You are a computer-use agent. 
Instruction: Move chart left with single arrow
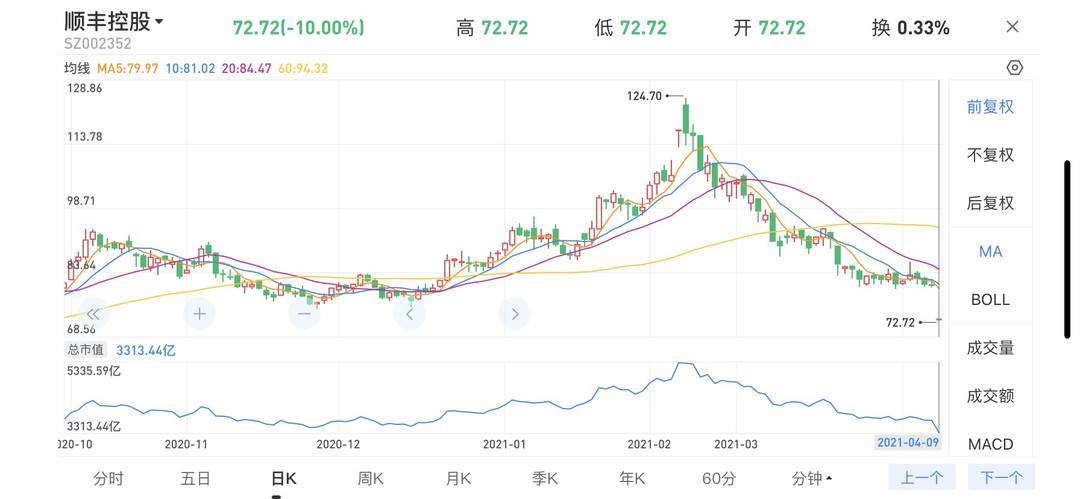click(x=410, y=314)
